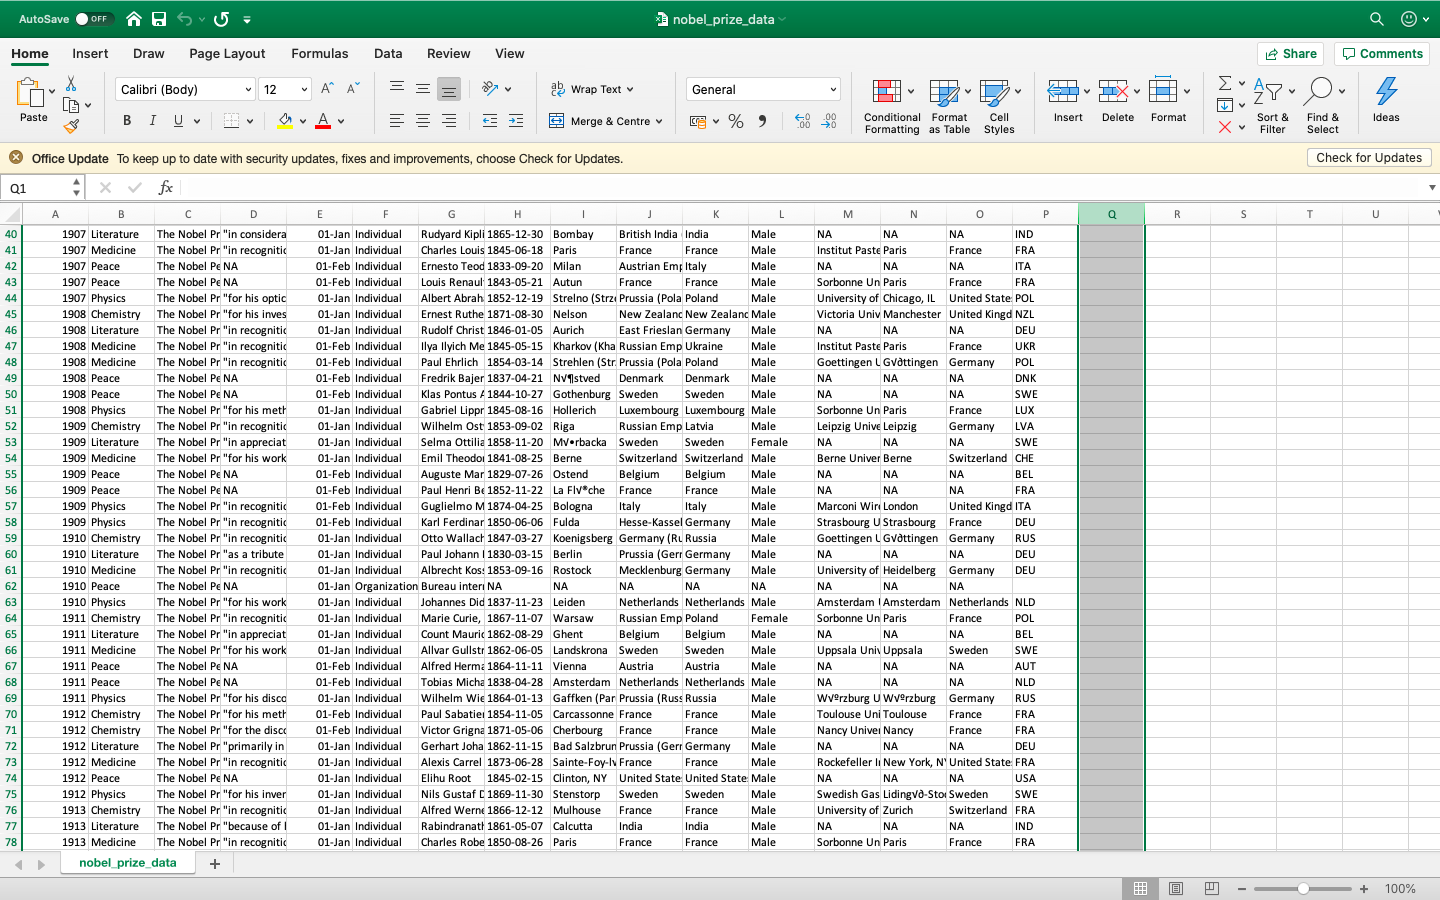Viewport: 1440px width, 900px height.
Task: Adjust the zoom slider at bottom right
Action: [1303, 888]
